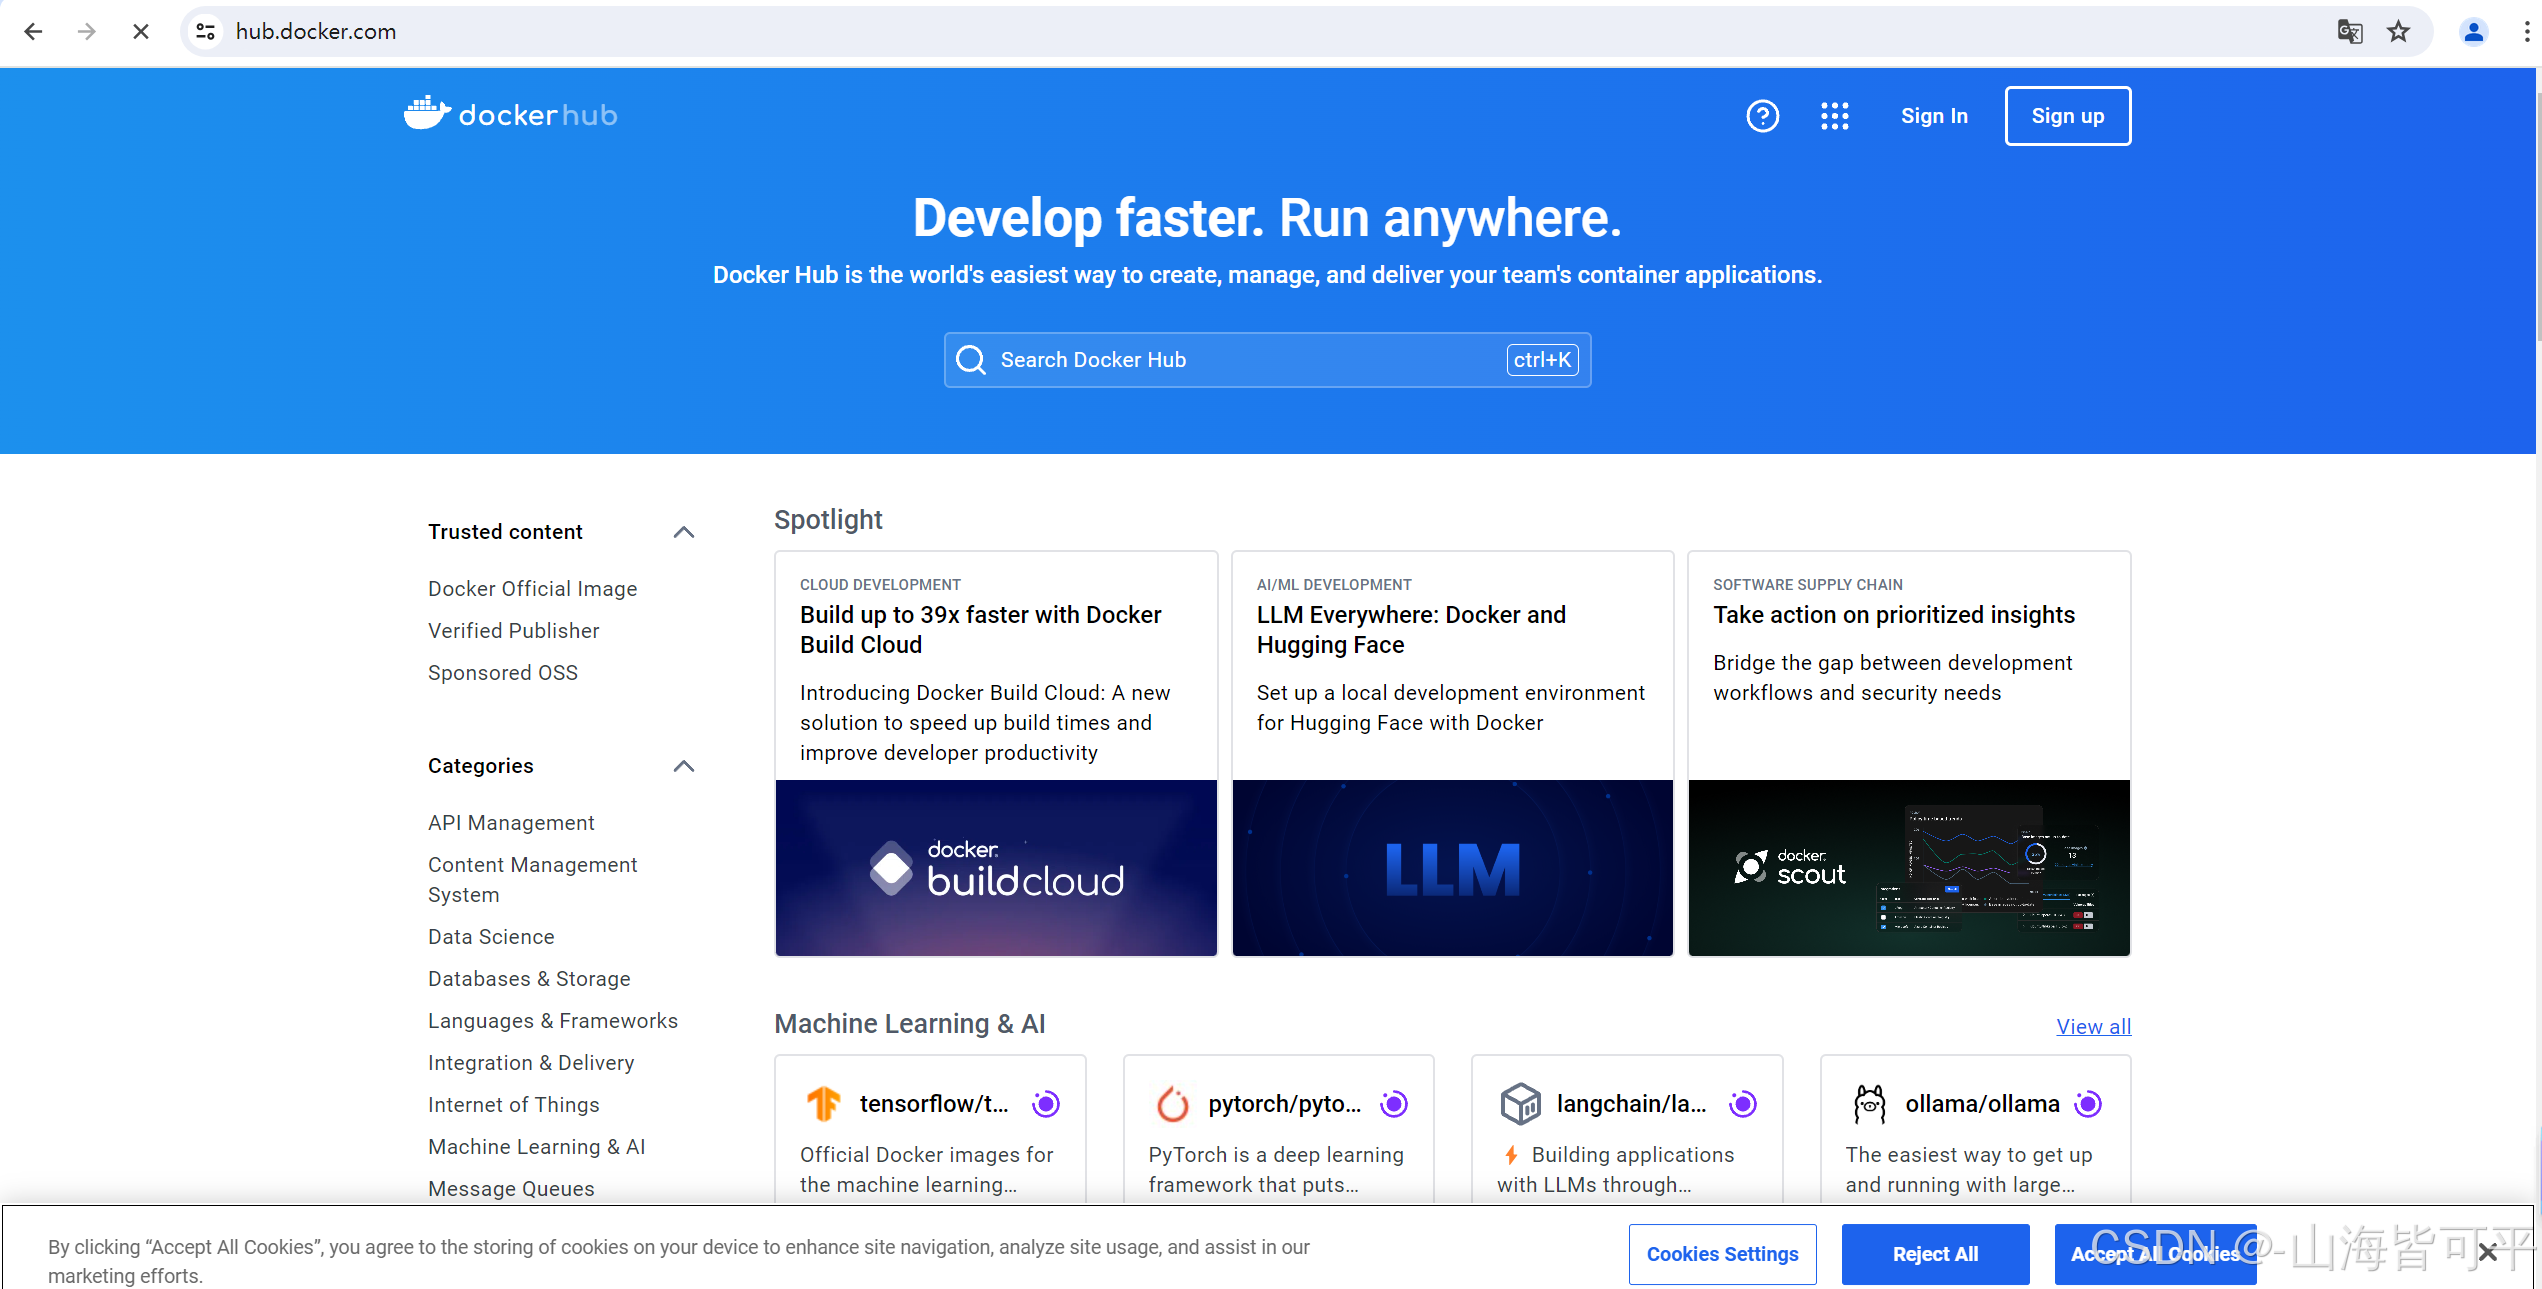This screenshot has width=2542, height=1289.
Task: Open the Docker Build Cloud spotlight title
Action: [980, 630]
